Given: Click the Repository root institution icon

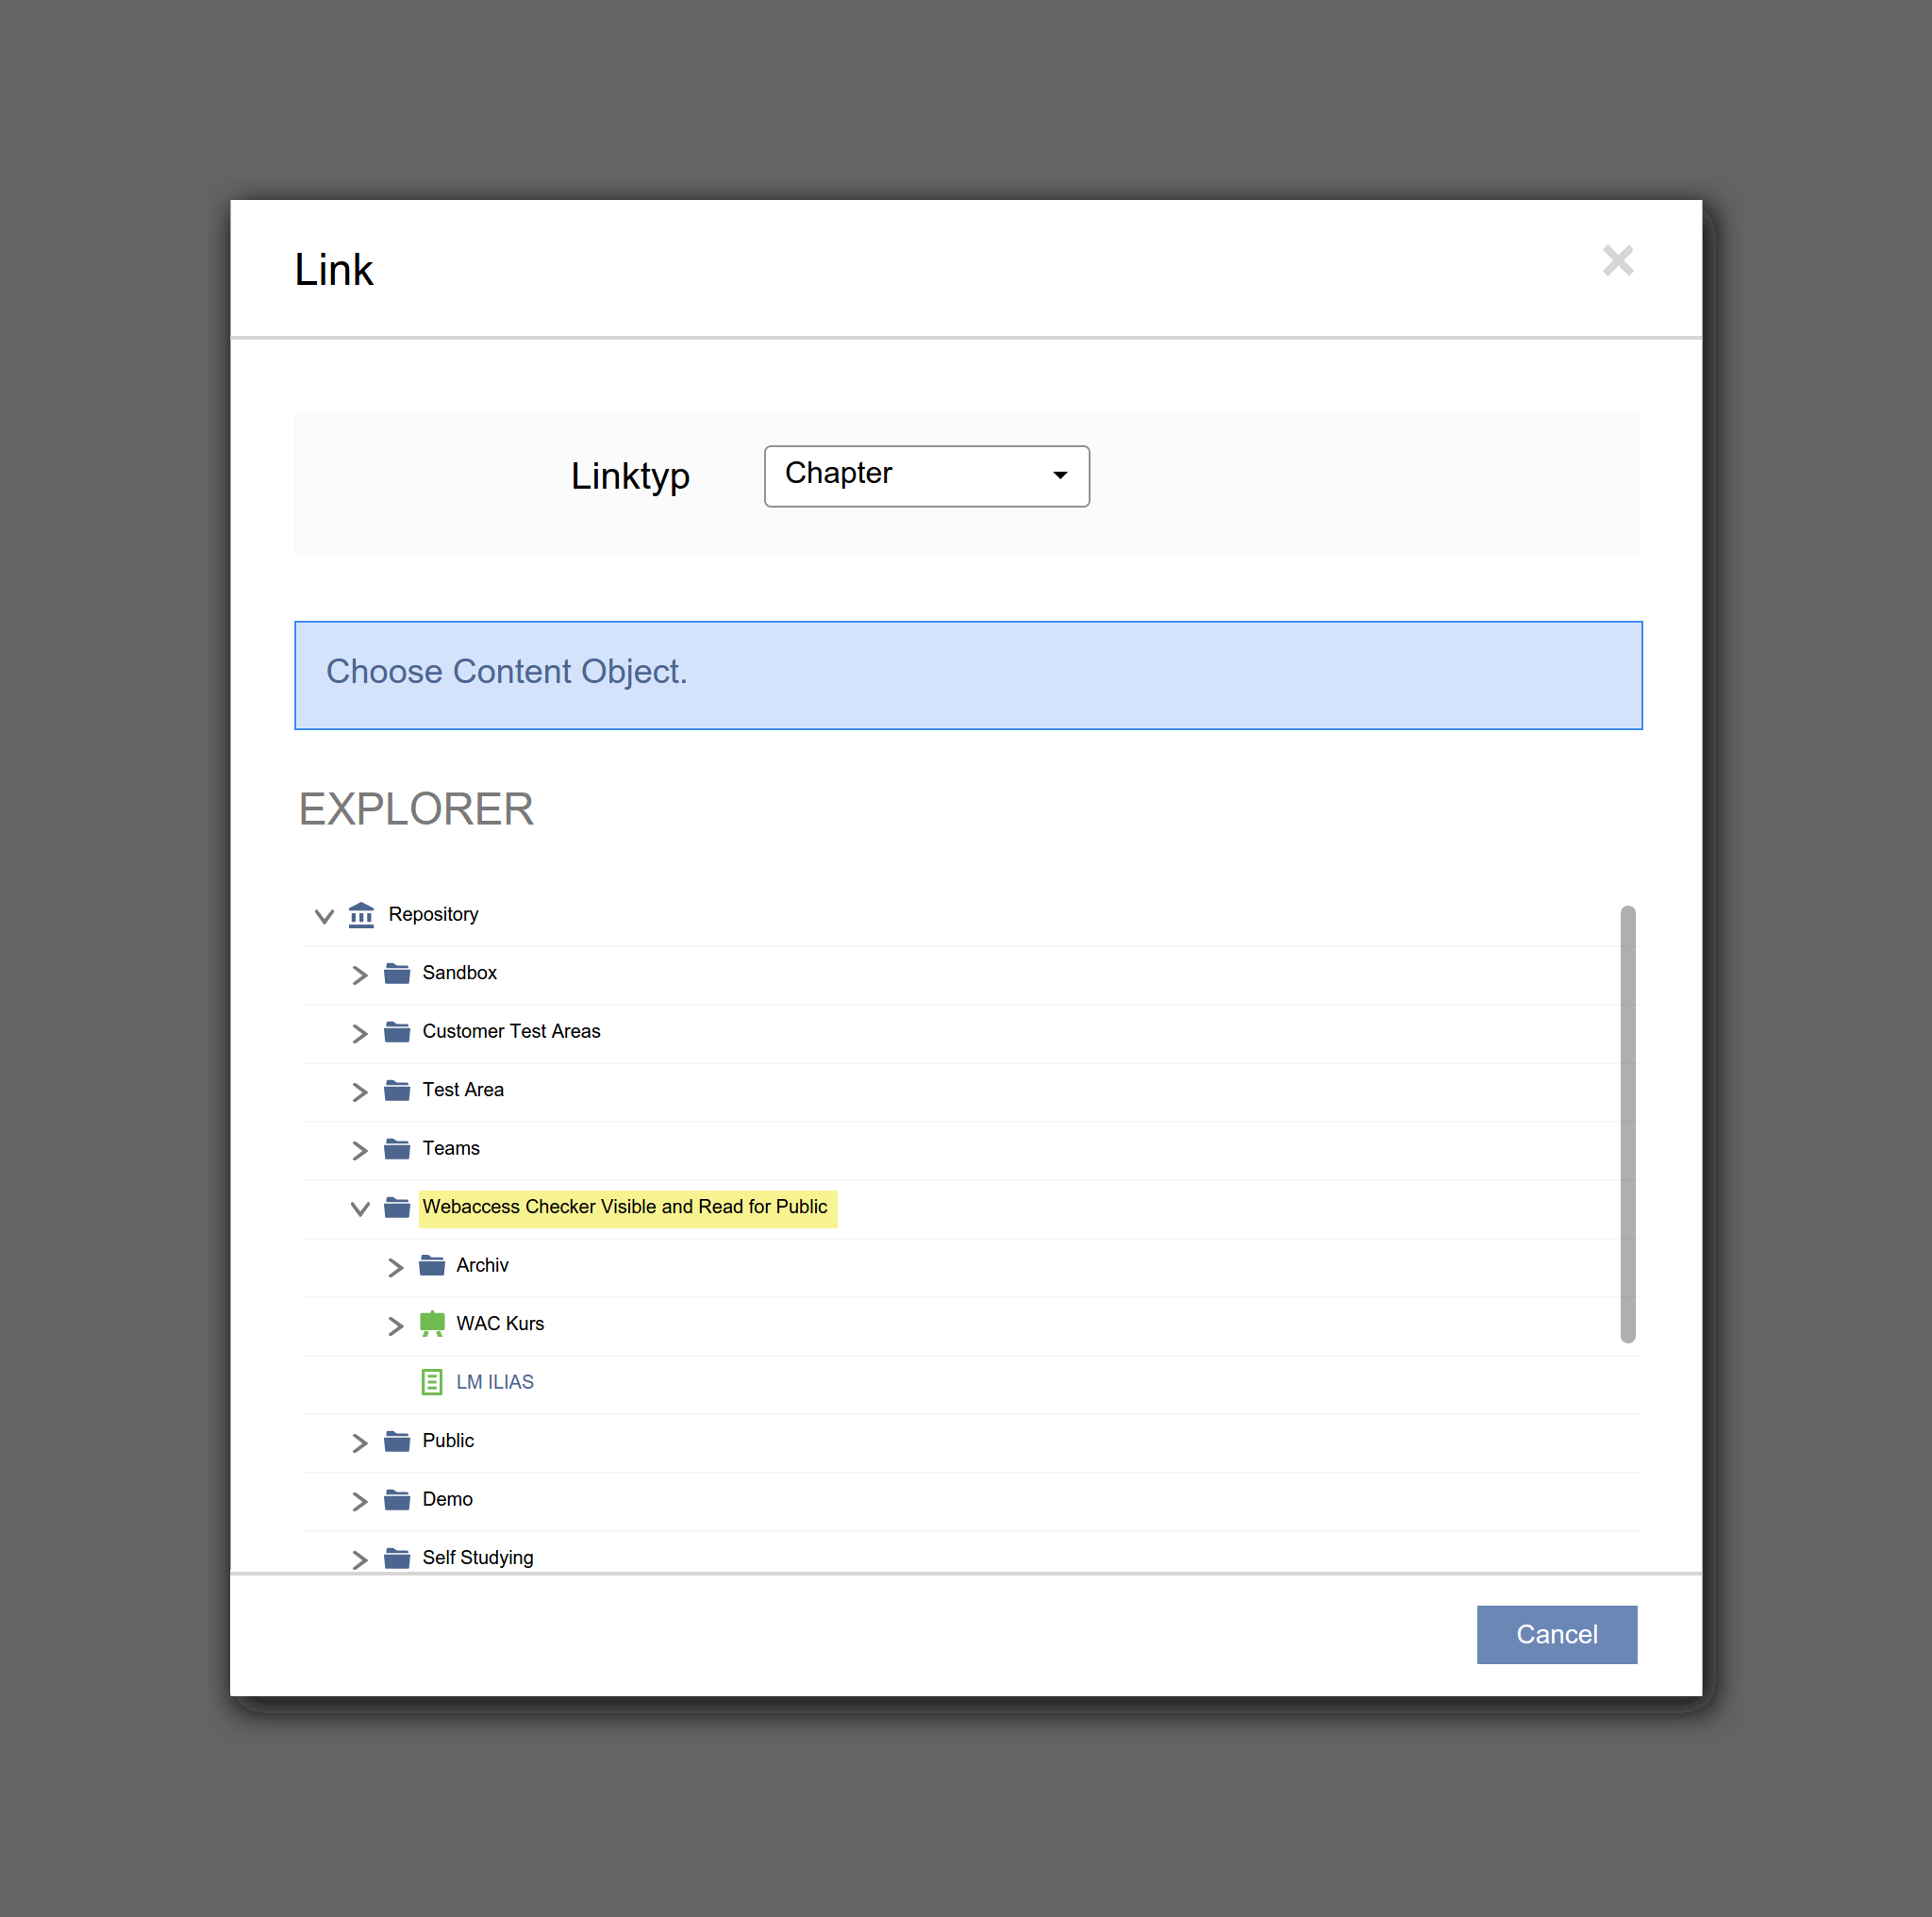Looking at the screenshot, I should point(361,915).
